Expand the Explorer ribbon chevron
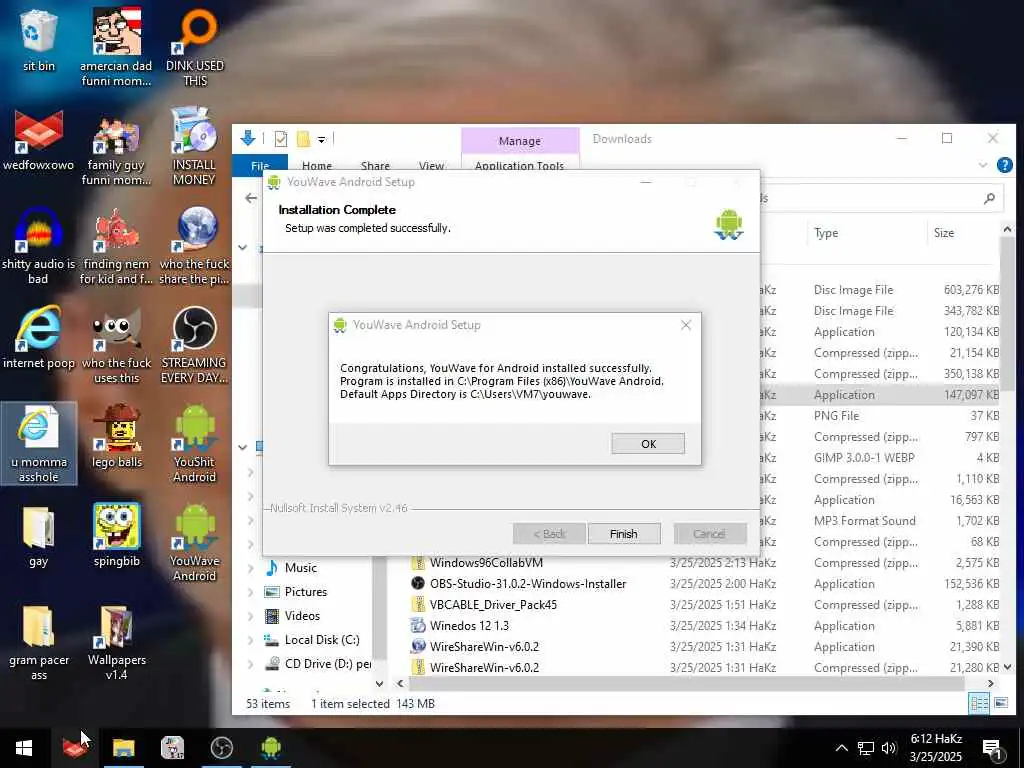 [x=983, y=165]
